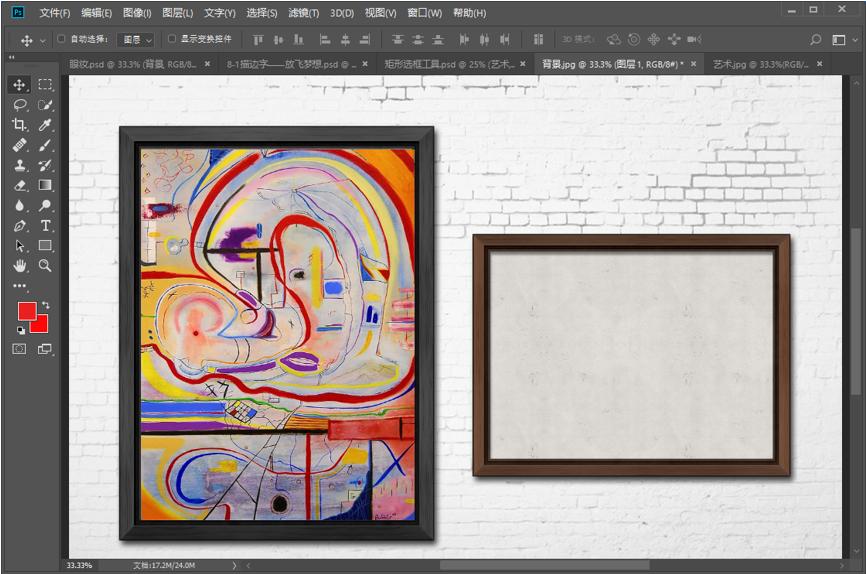Image resolution: width=866 pixels, height=574 pixels.
Task: Select the Hand tool
Action: 19,265
